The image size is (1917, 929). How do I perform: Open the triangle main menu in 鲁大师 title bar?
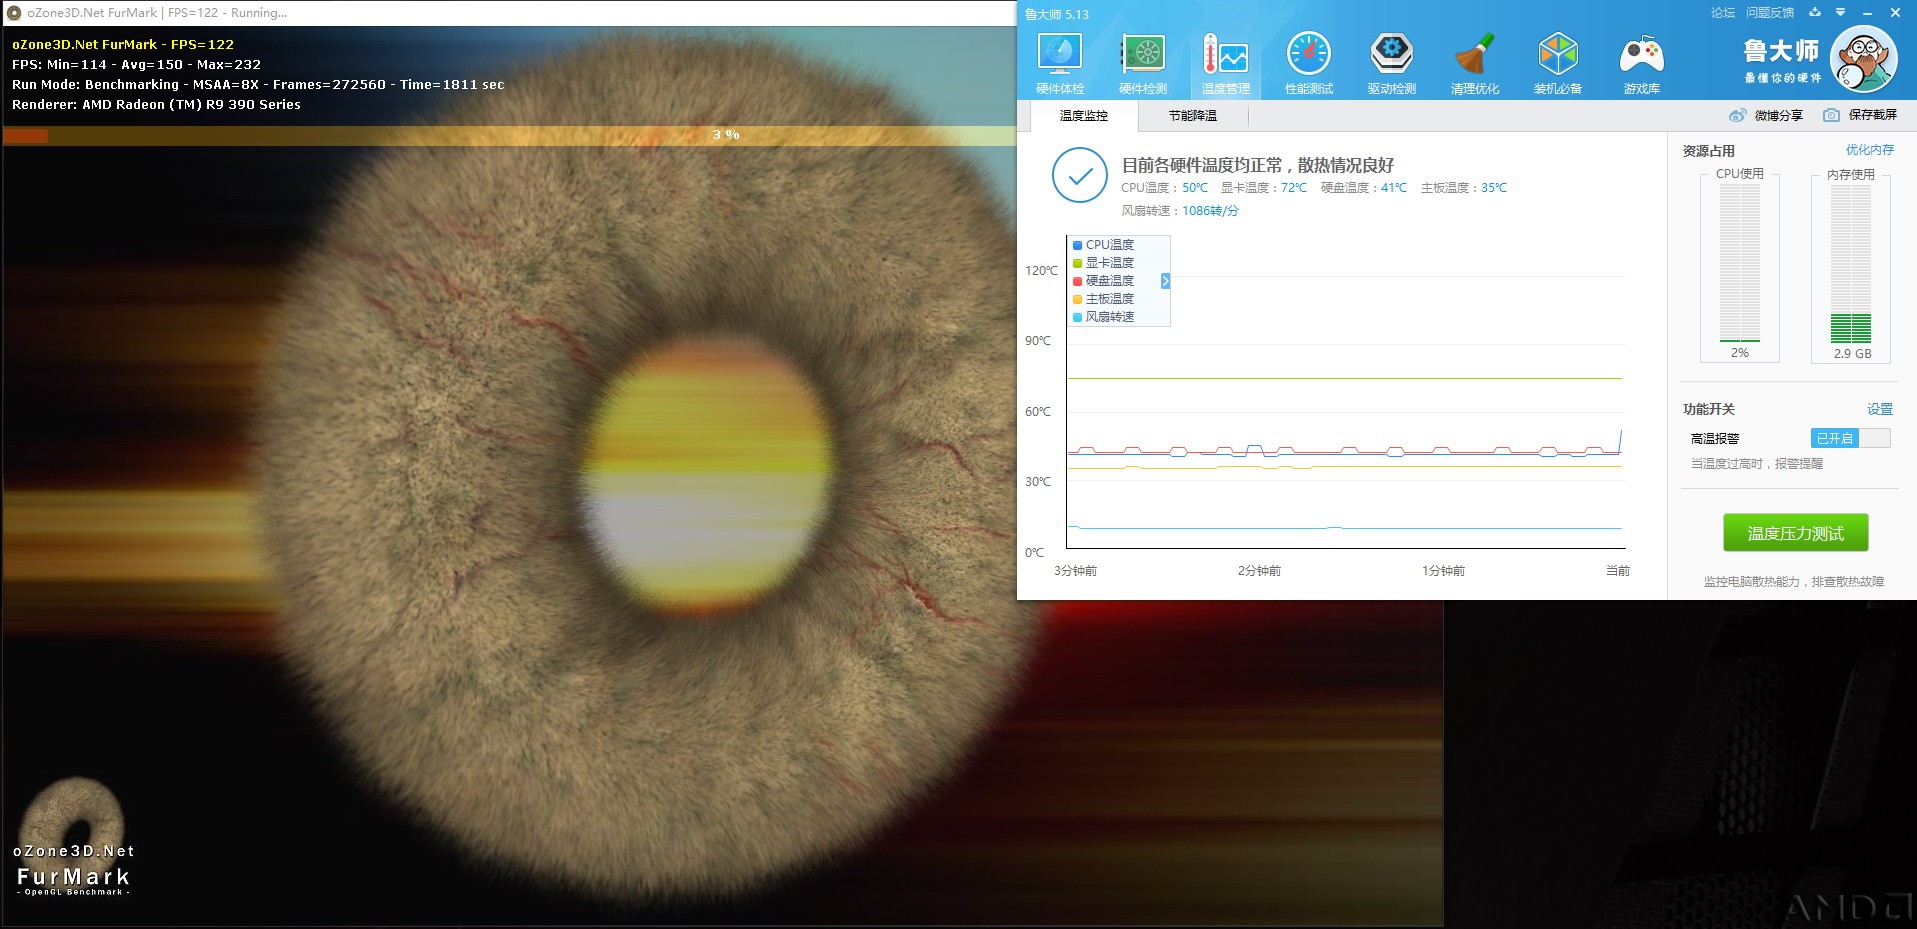pos(1840,13)
